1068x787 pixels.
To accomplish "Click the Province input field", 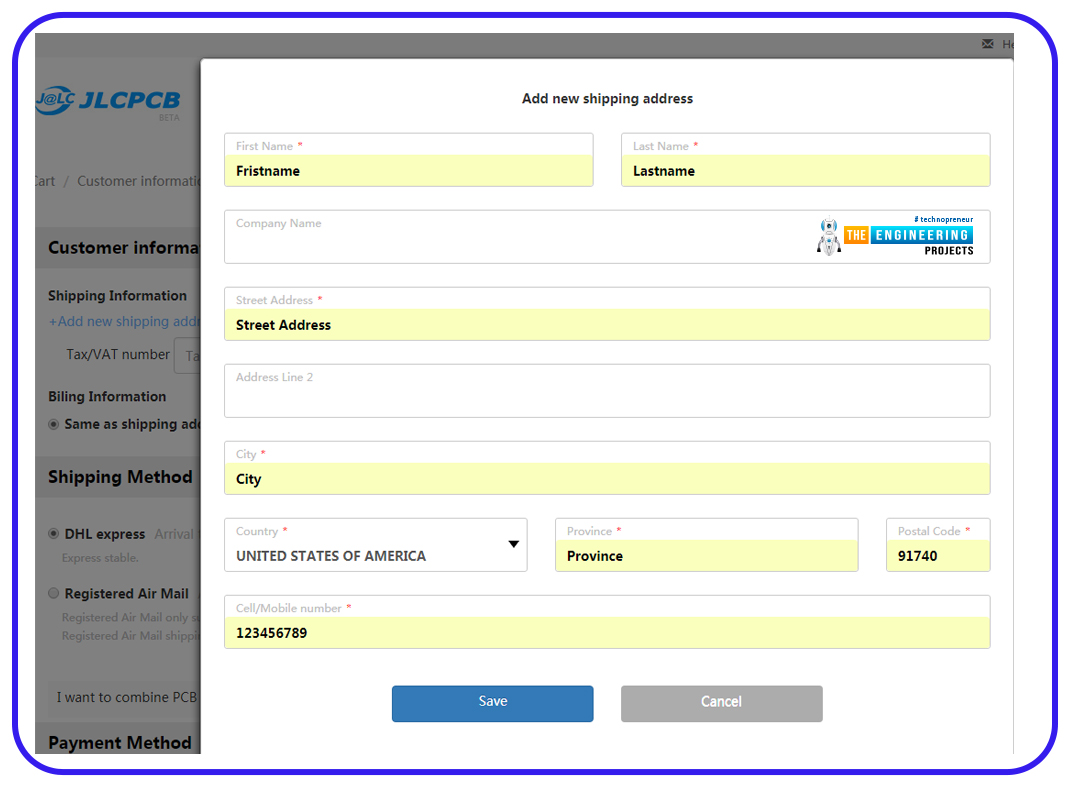I will (x=706, y=545).
